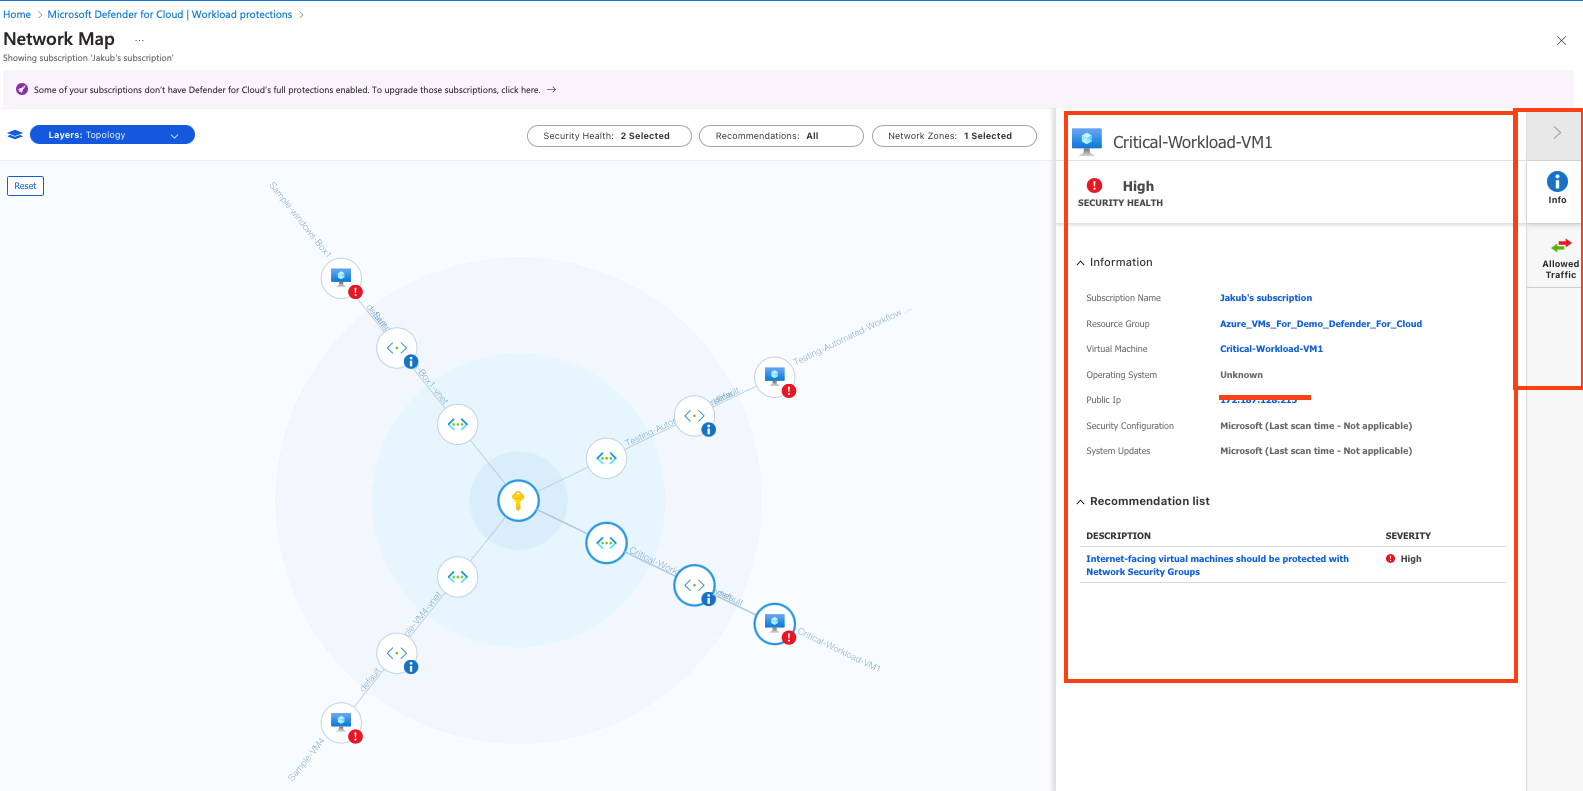Viewport: 1583px width, 791px height.
Task: Click the red High security health icon
Action: (x=1095, y=185)
